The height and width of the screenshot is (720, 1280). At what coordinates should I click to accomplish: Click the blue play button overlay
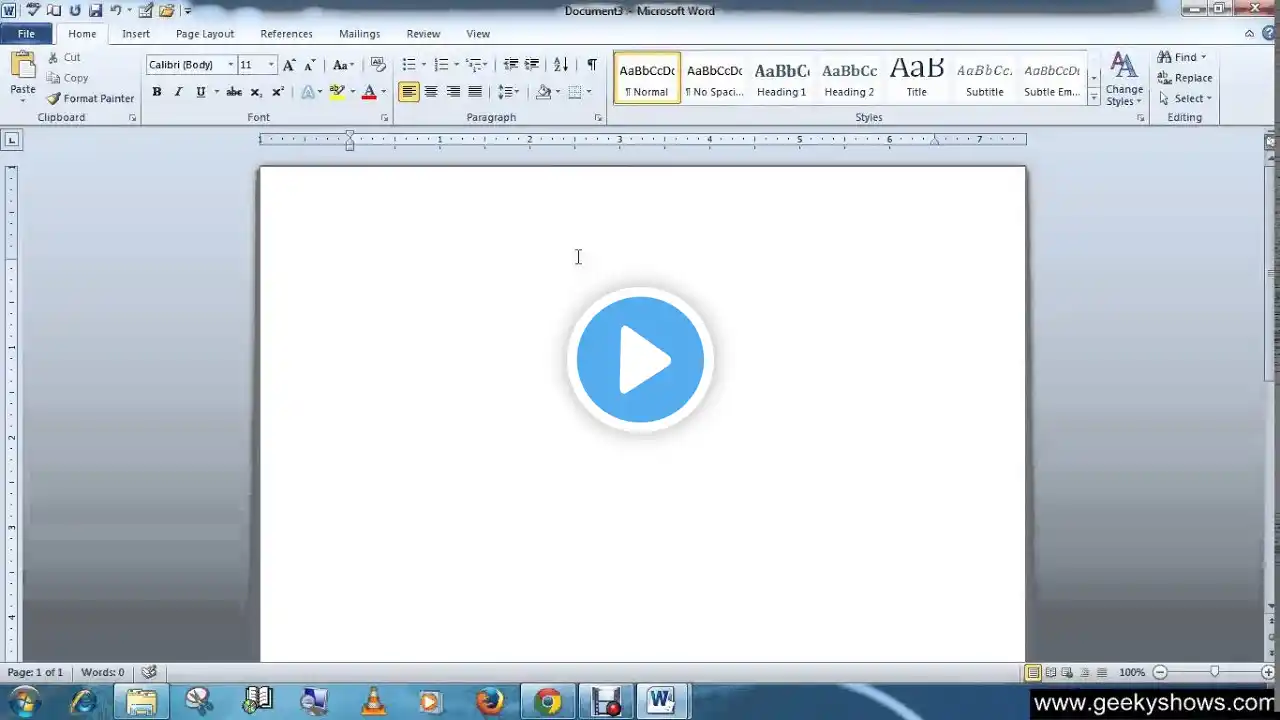click(x=640, y=360)
